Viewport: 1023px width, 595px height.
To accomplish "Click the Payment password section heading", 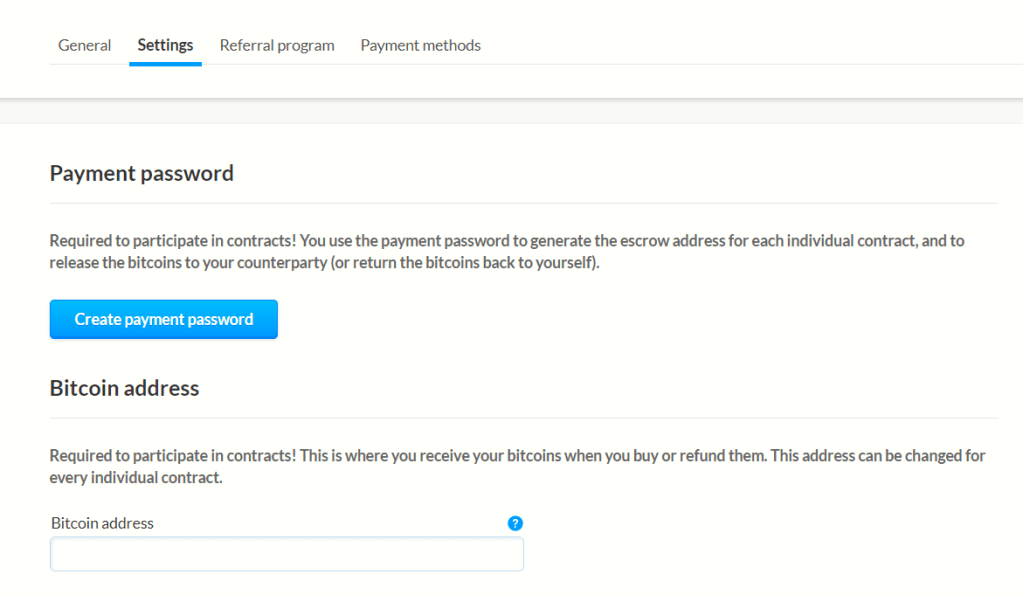I will click(142, 173).
